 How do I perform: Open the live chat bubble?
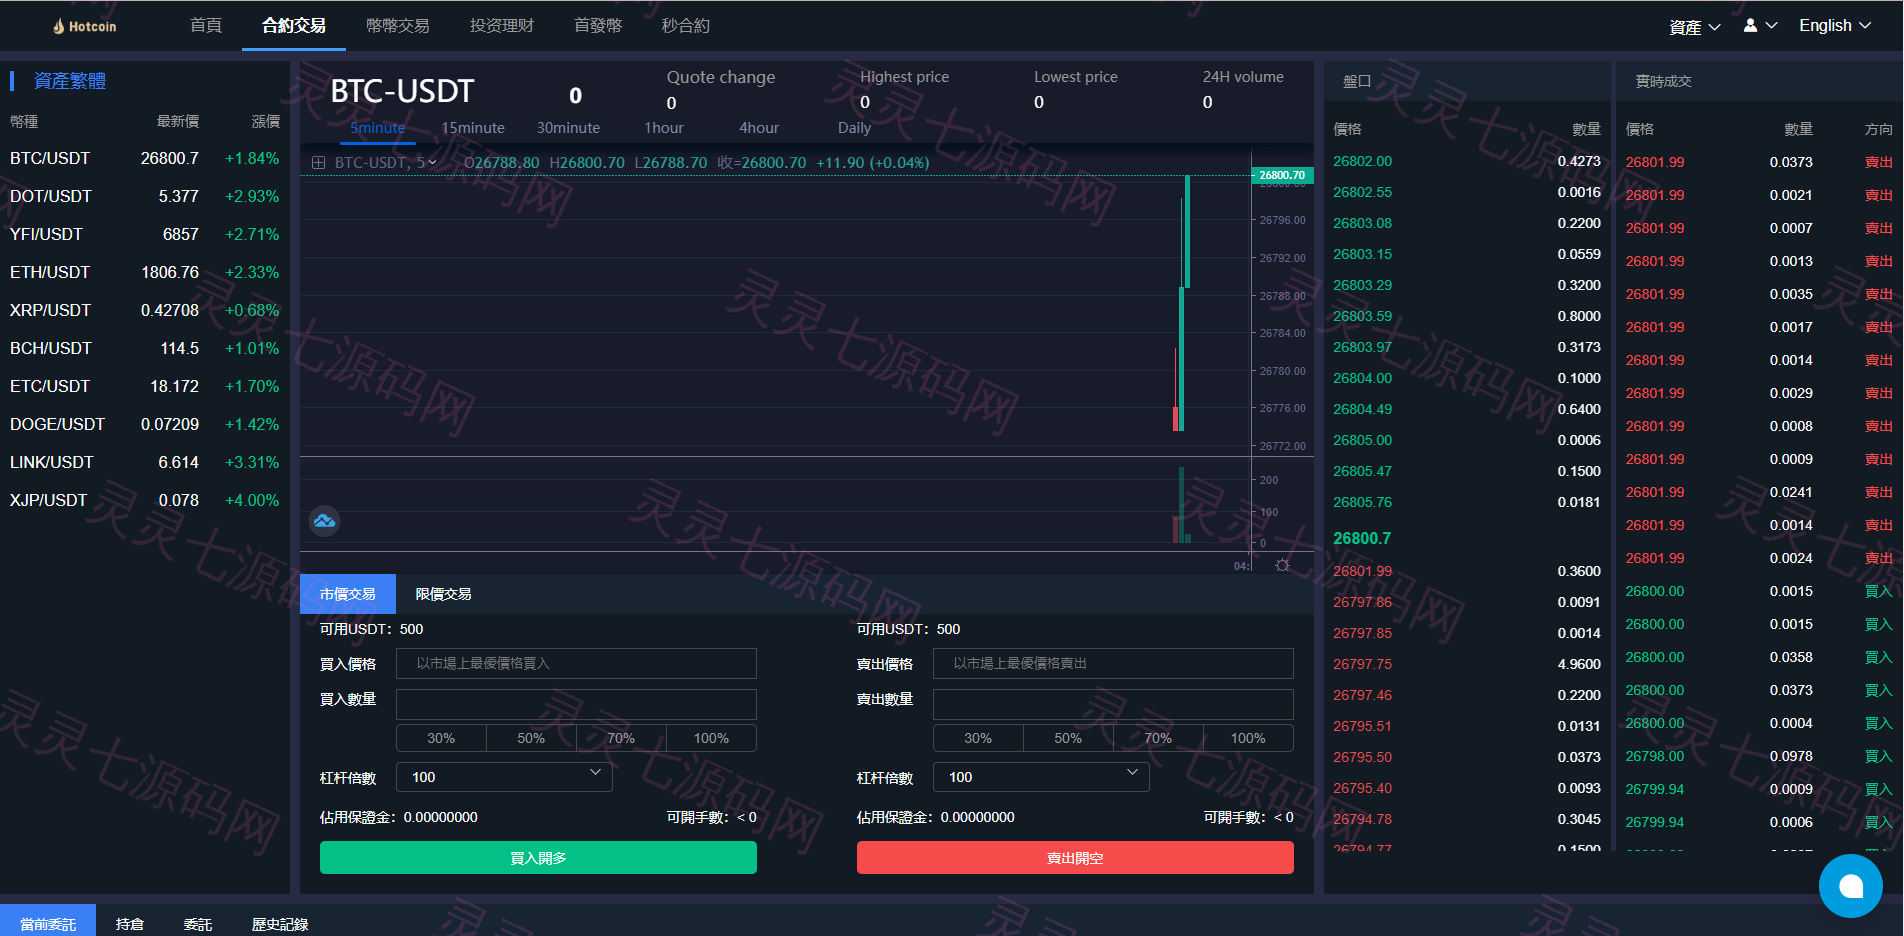click(1850, 886)
